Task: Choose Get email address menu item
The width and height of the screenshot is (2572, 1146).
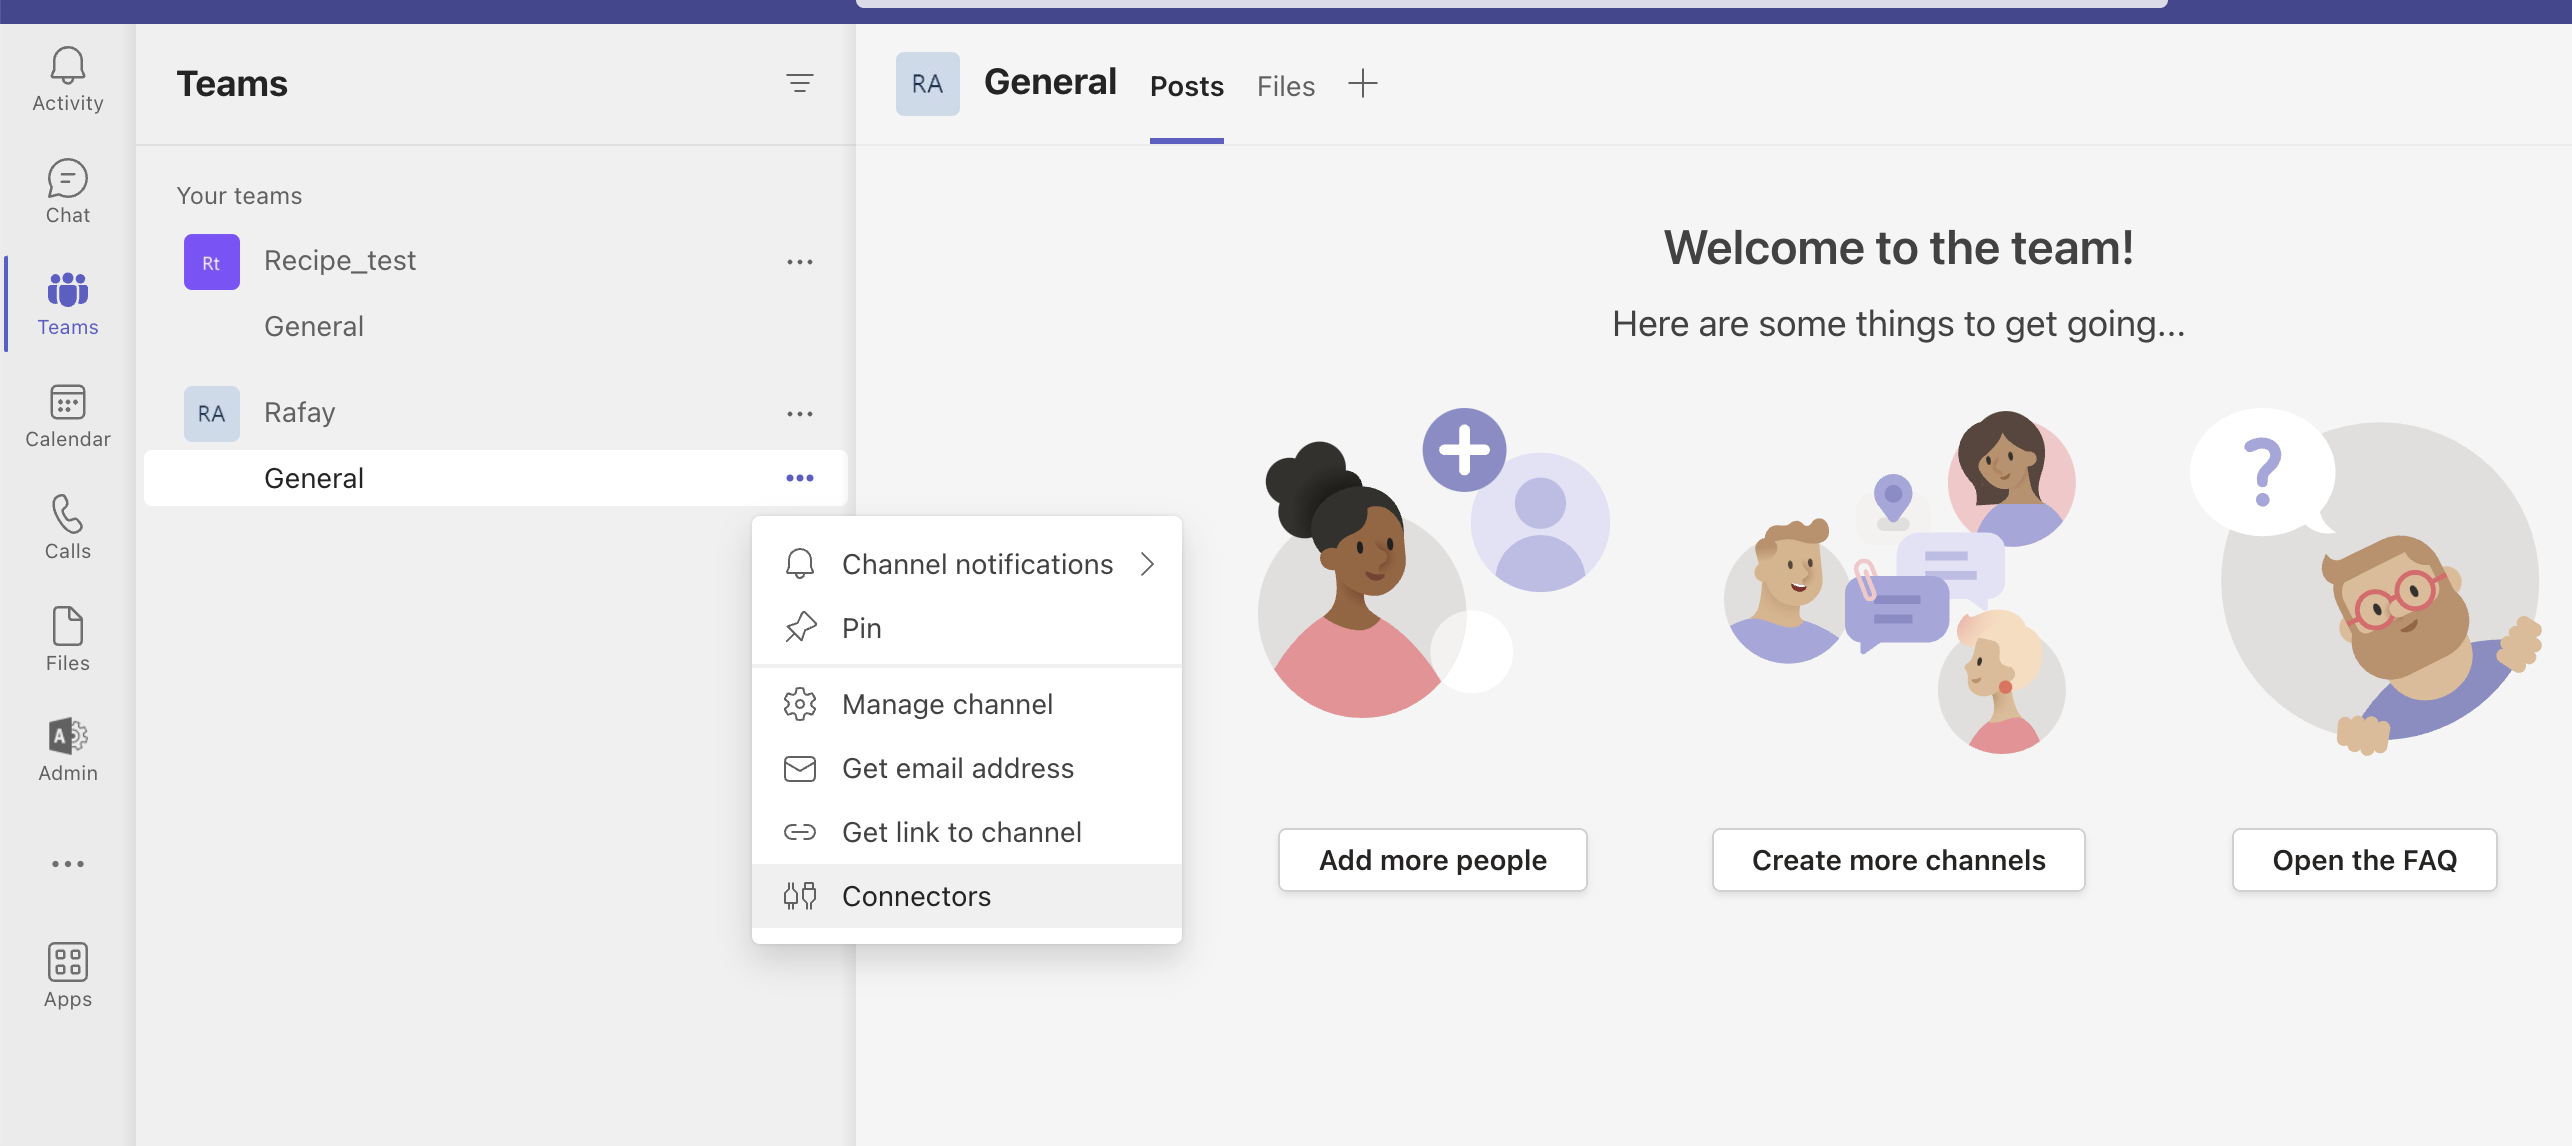Action: [x=967, y=768]
